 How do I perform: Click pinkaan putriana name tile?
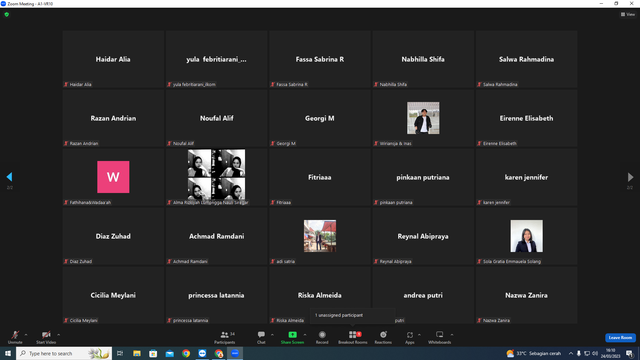(423, 177)
